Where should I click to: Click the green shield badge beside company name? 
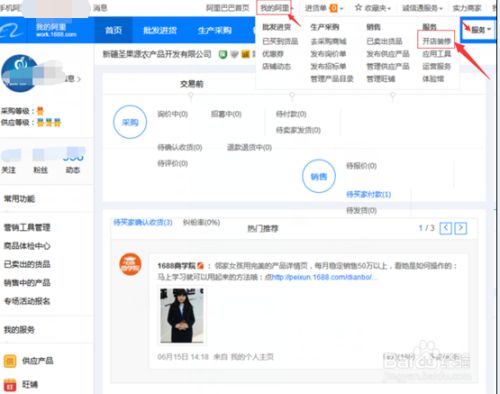click(x=223, y=54)
